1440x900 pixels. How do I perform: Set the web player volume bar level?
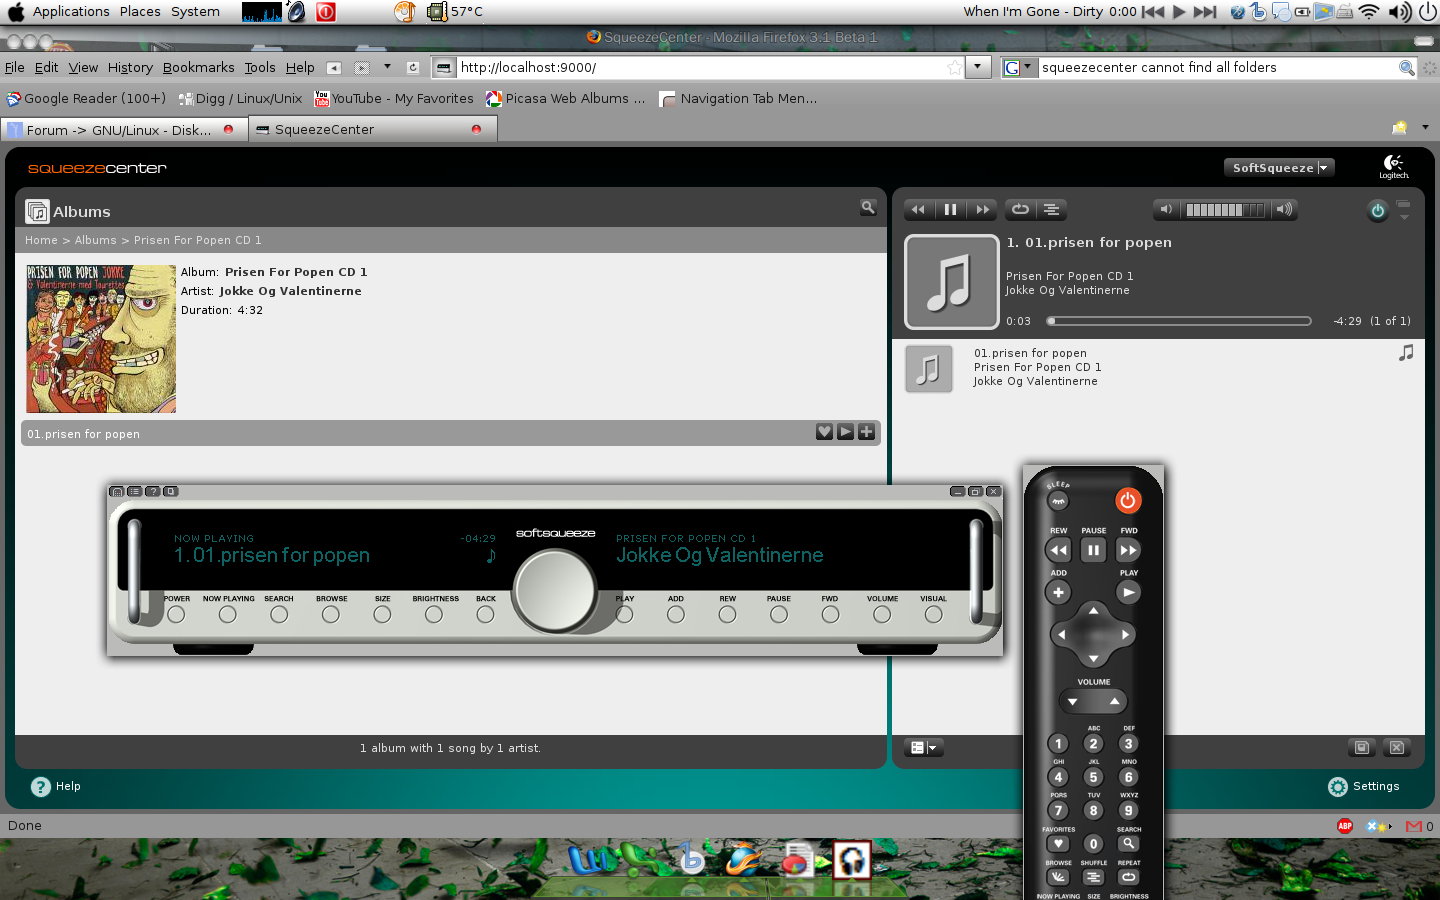tap(1225, 210)
